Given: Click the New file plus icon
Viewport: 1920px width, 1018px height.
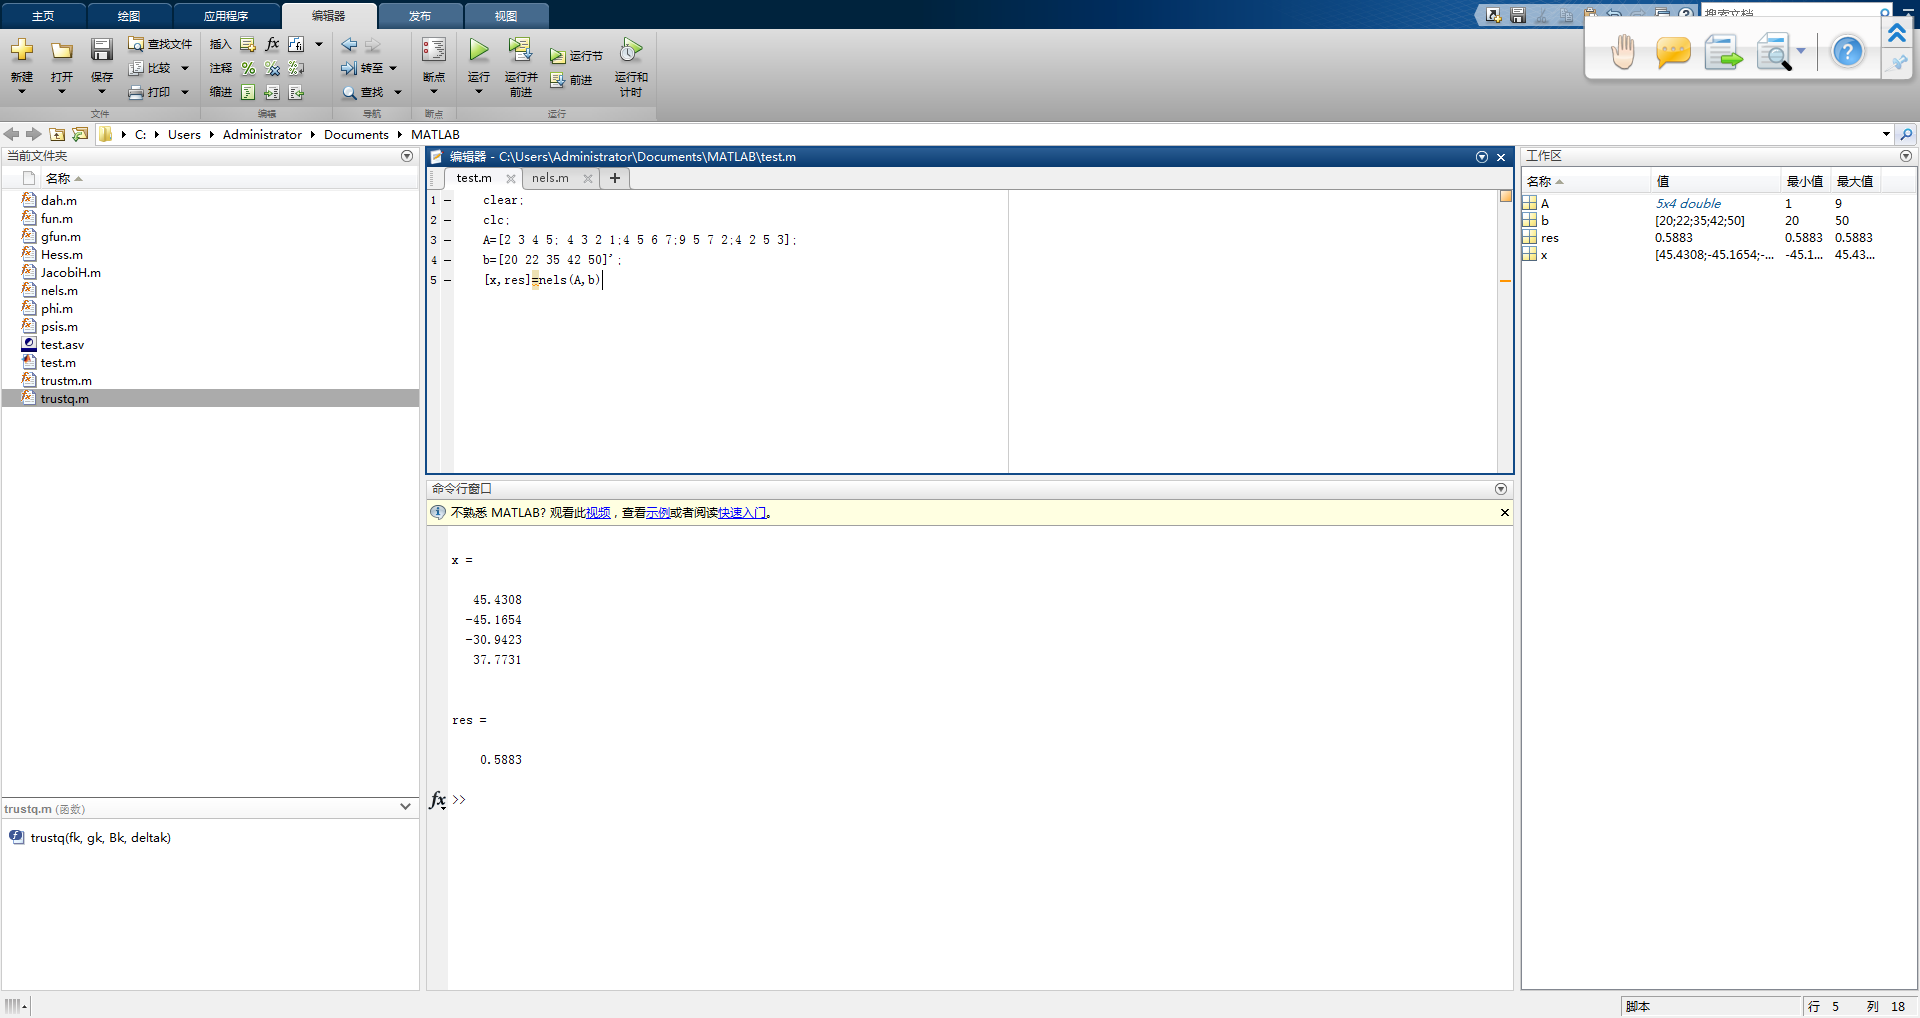Looking at the screenshot, I should [x=22, y=50].
